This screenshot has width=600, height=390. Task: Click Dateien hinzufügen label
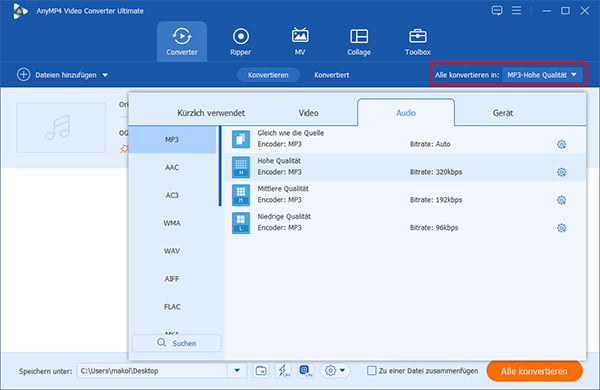(x=66, y=75)
